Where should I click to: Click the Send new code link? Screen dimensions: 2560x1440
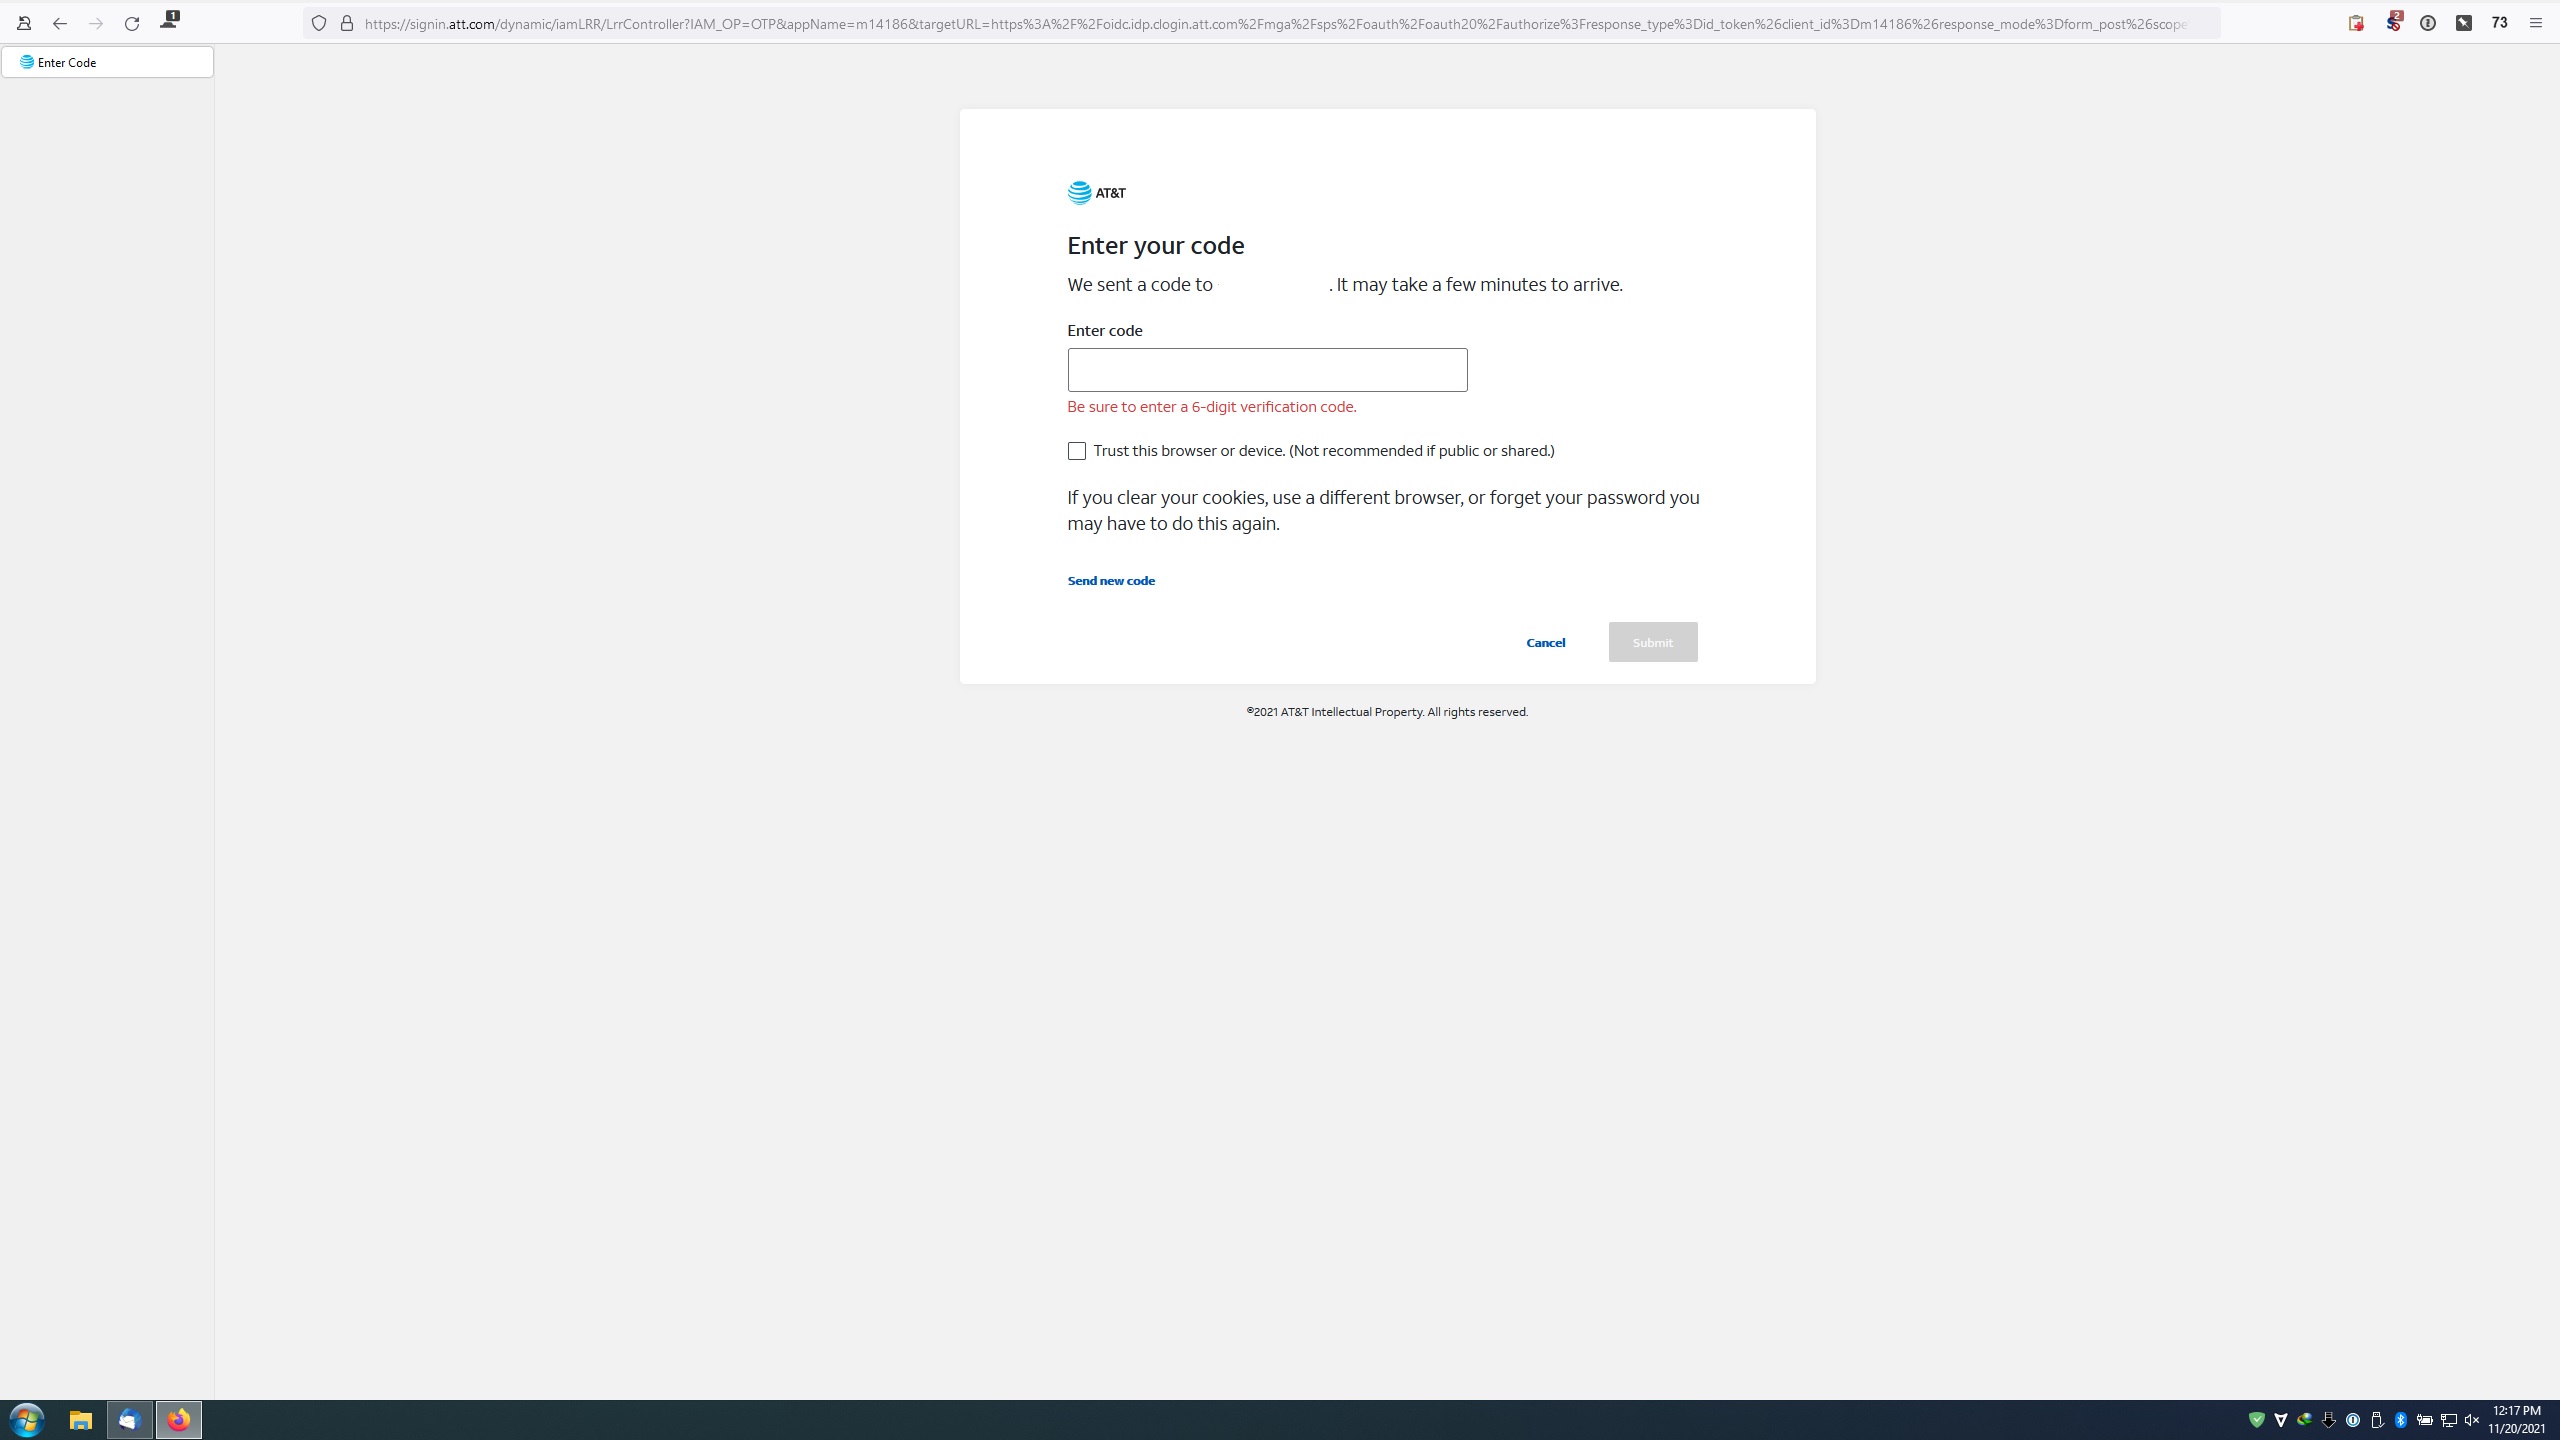tap(1111, 580)
